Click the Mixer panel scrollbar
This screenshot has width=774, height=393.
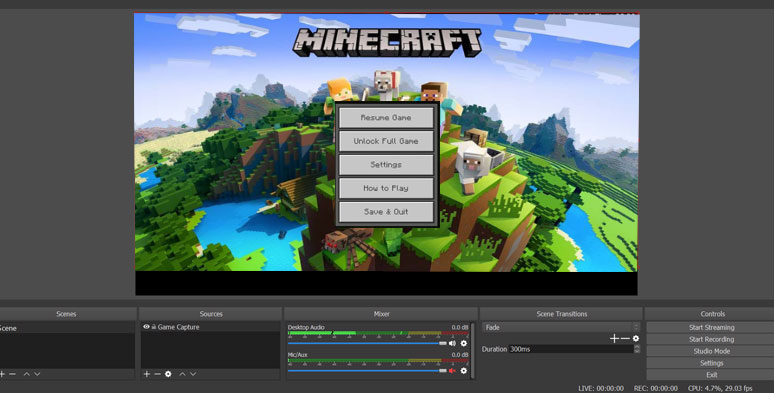coord(473,351)
